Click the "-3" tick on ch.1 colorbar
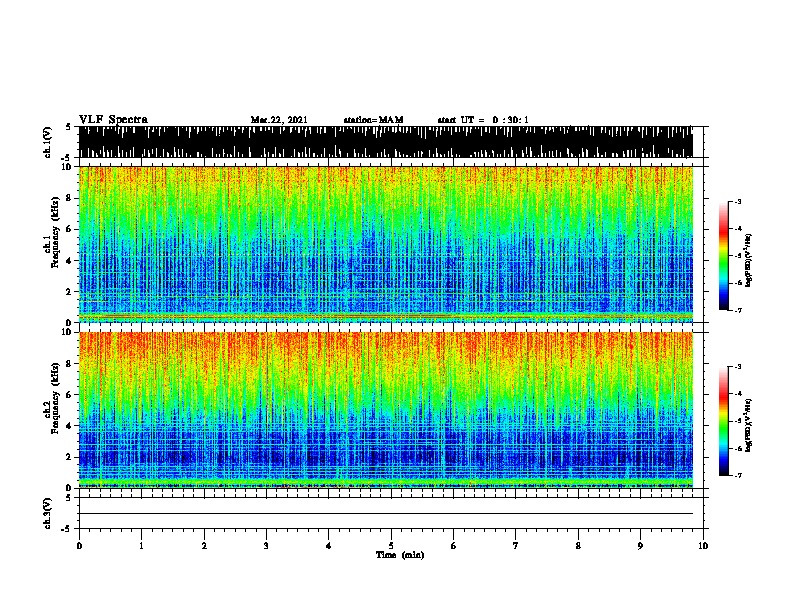Screen dimensions: 792x612 [737, 202]
